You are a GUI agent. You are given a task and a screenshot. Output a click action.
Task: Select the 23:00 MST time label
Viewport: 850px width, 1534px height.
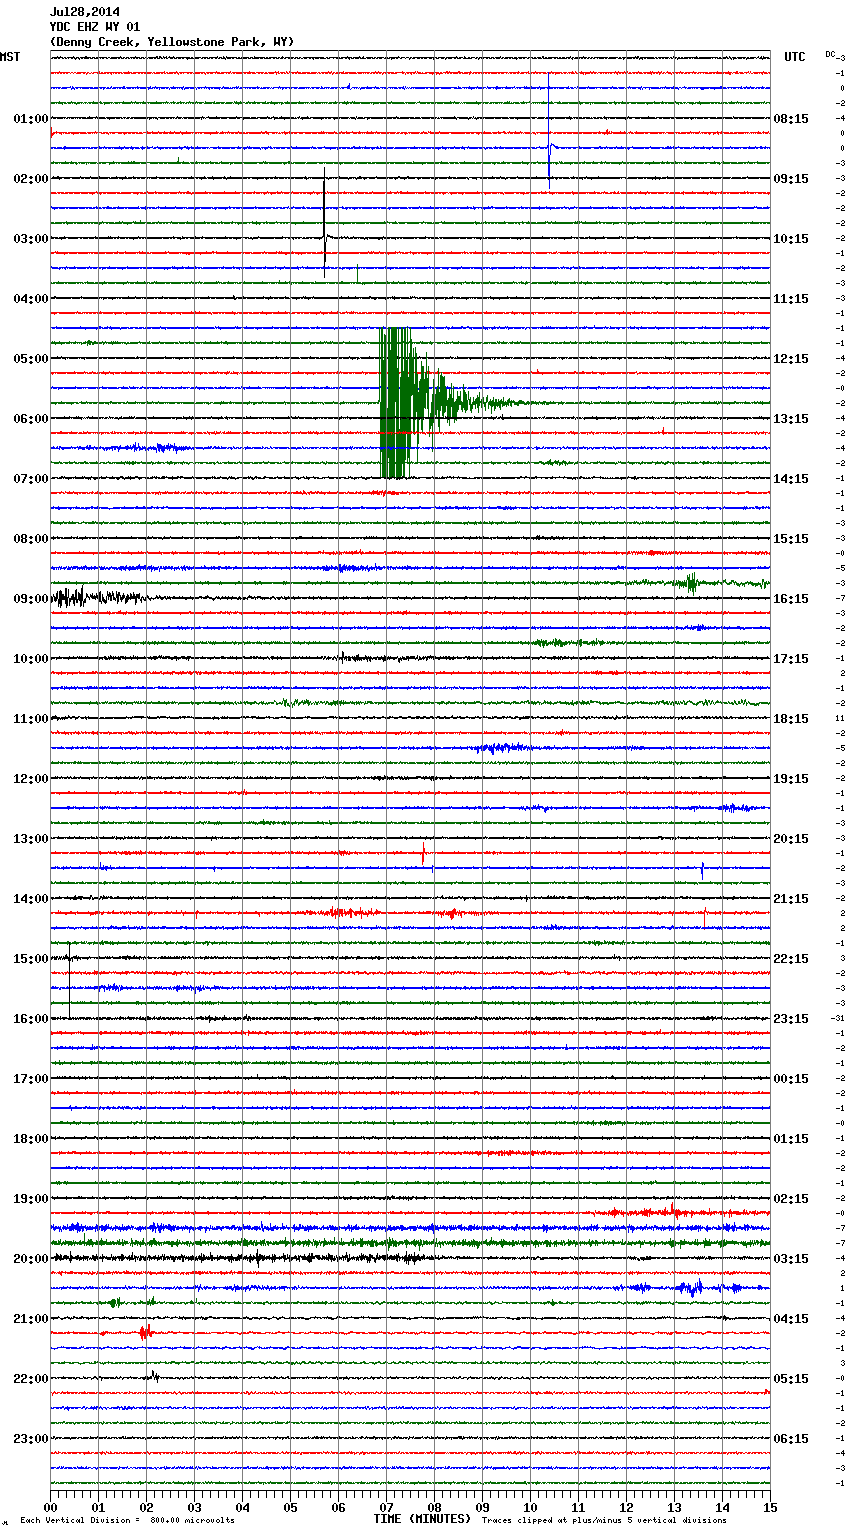31,1439
